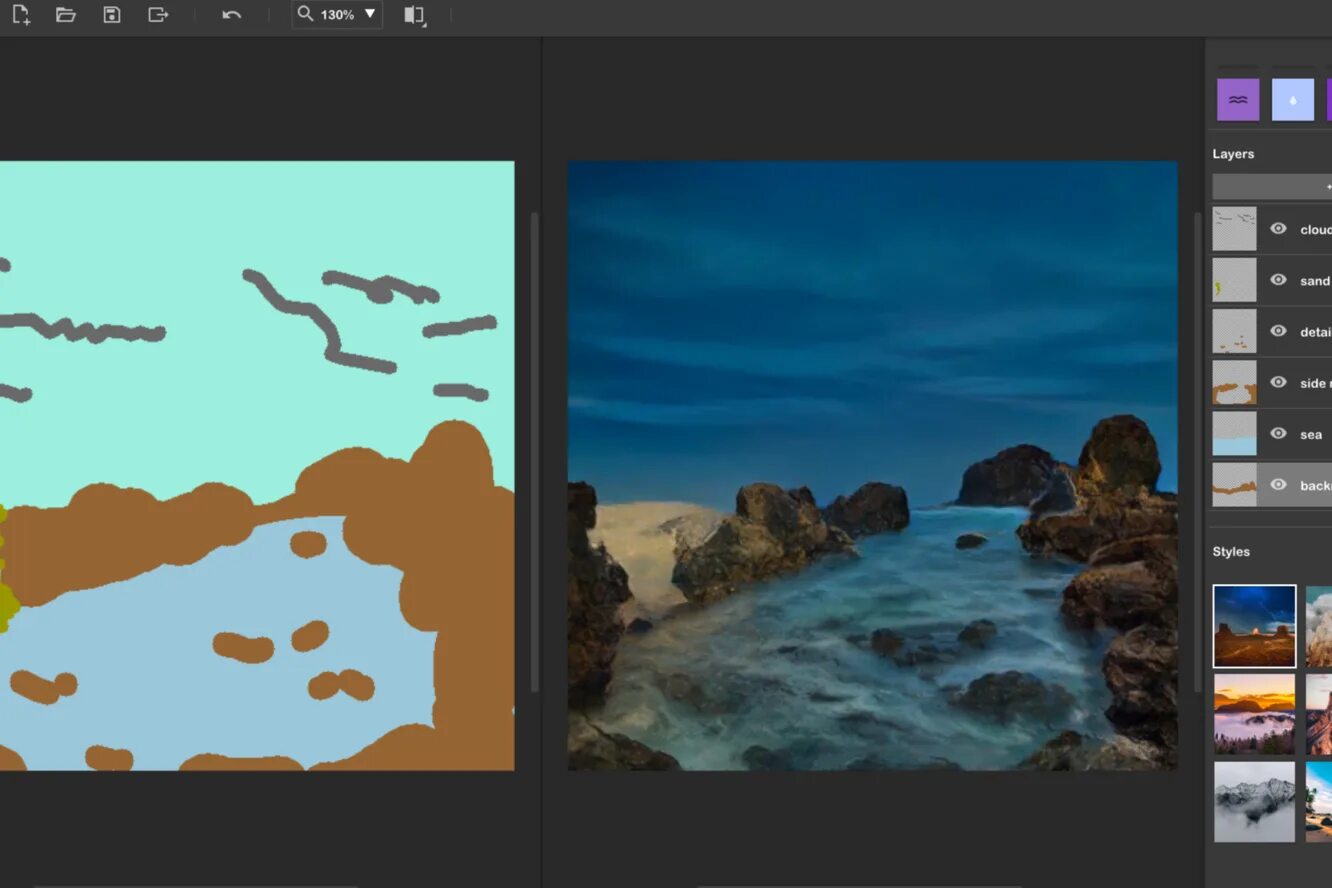This screenshot has width=1332, height=888.
Task: Hide the background layer via eye icon
Action: tap(1278, 485)
